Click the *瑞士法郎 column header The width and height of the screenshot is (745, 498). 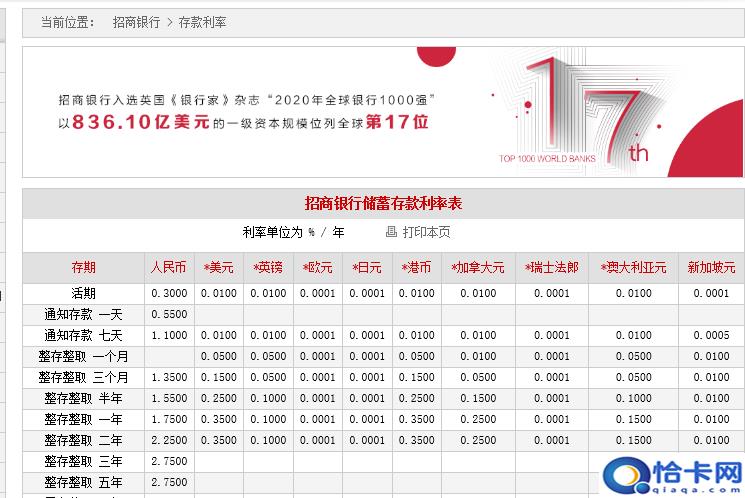click(x=552, y=268)
